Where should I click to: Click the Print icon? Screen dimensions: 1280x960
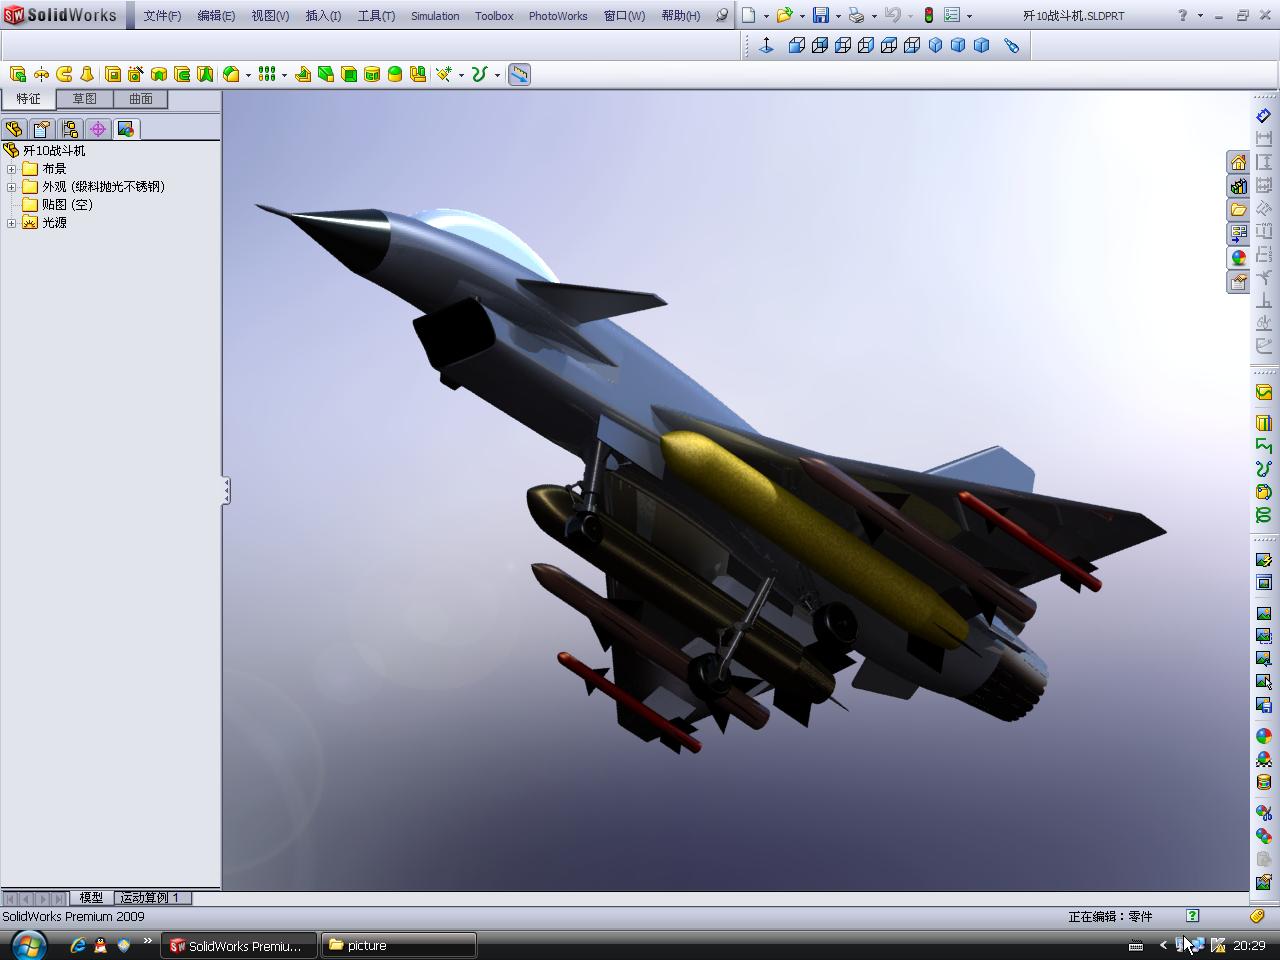(x=857, y=15)
